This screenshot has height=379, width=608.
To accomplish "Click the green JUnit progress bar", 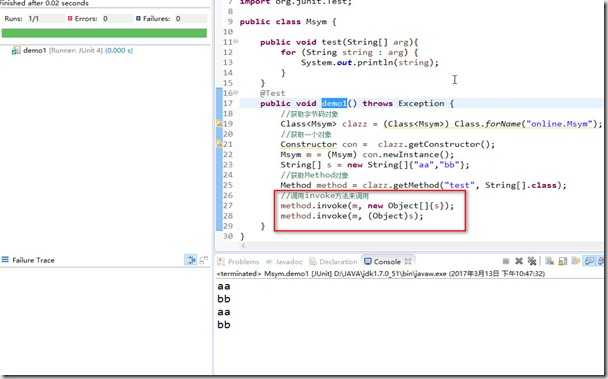I will [x=104, y=33].
